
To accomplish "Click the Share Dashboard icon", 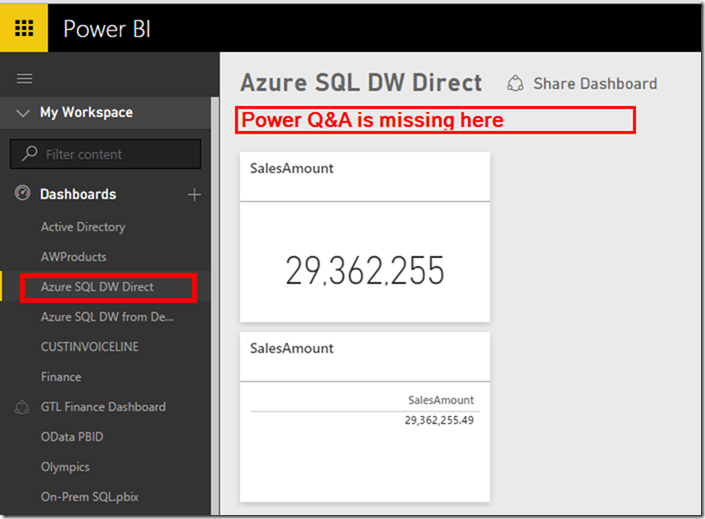I will click(x=515, y=84).
